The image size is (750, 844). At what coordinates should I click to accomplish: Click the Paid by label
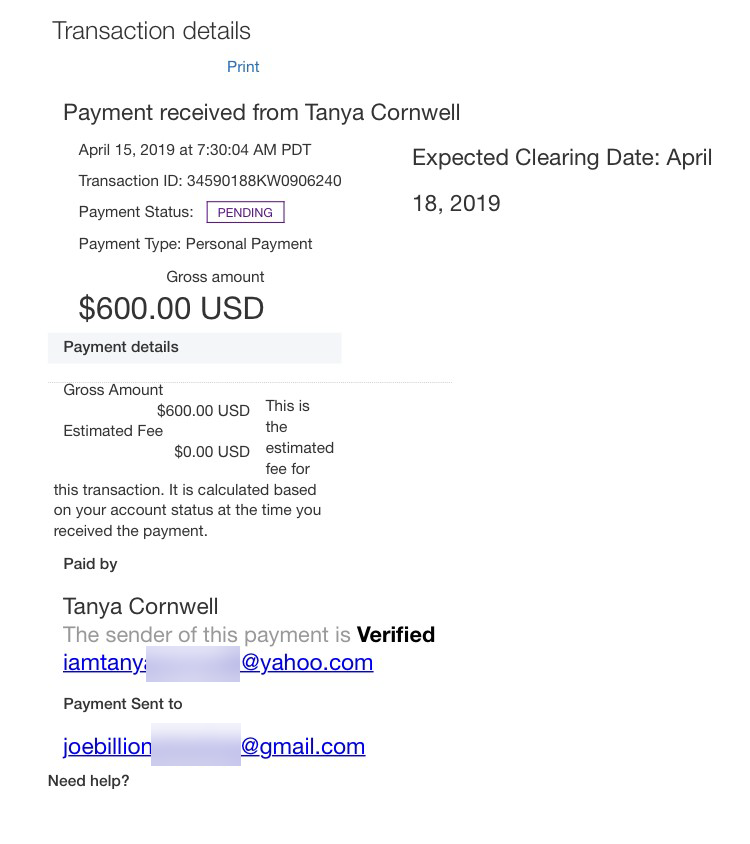(x=90, y=564)
